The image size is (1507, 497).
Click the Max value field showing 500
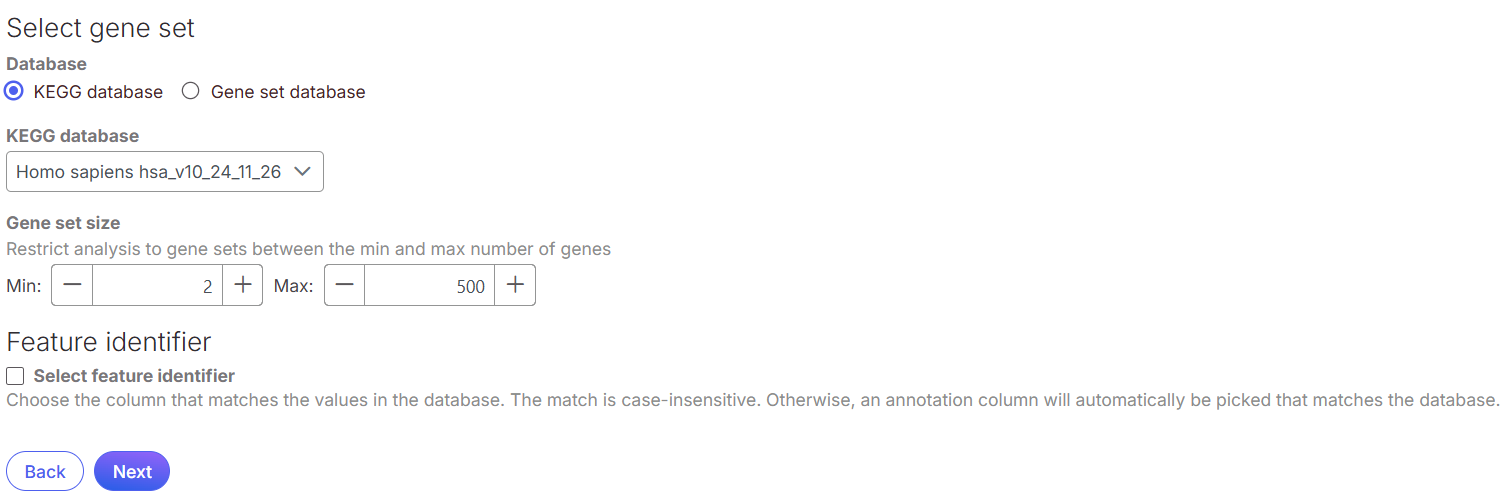click(429, 286)
